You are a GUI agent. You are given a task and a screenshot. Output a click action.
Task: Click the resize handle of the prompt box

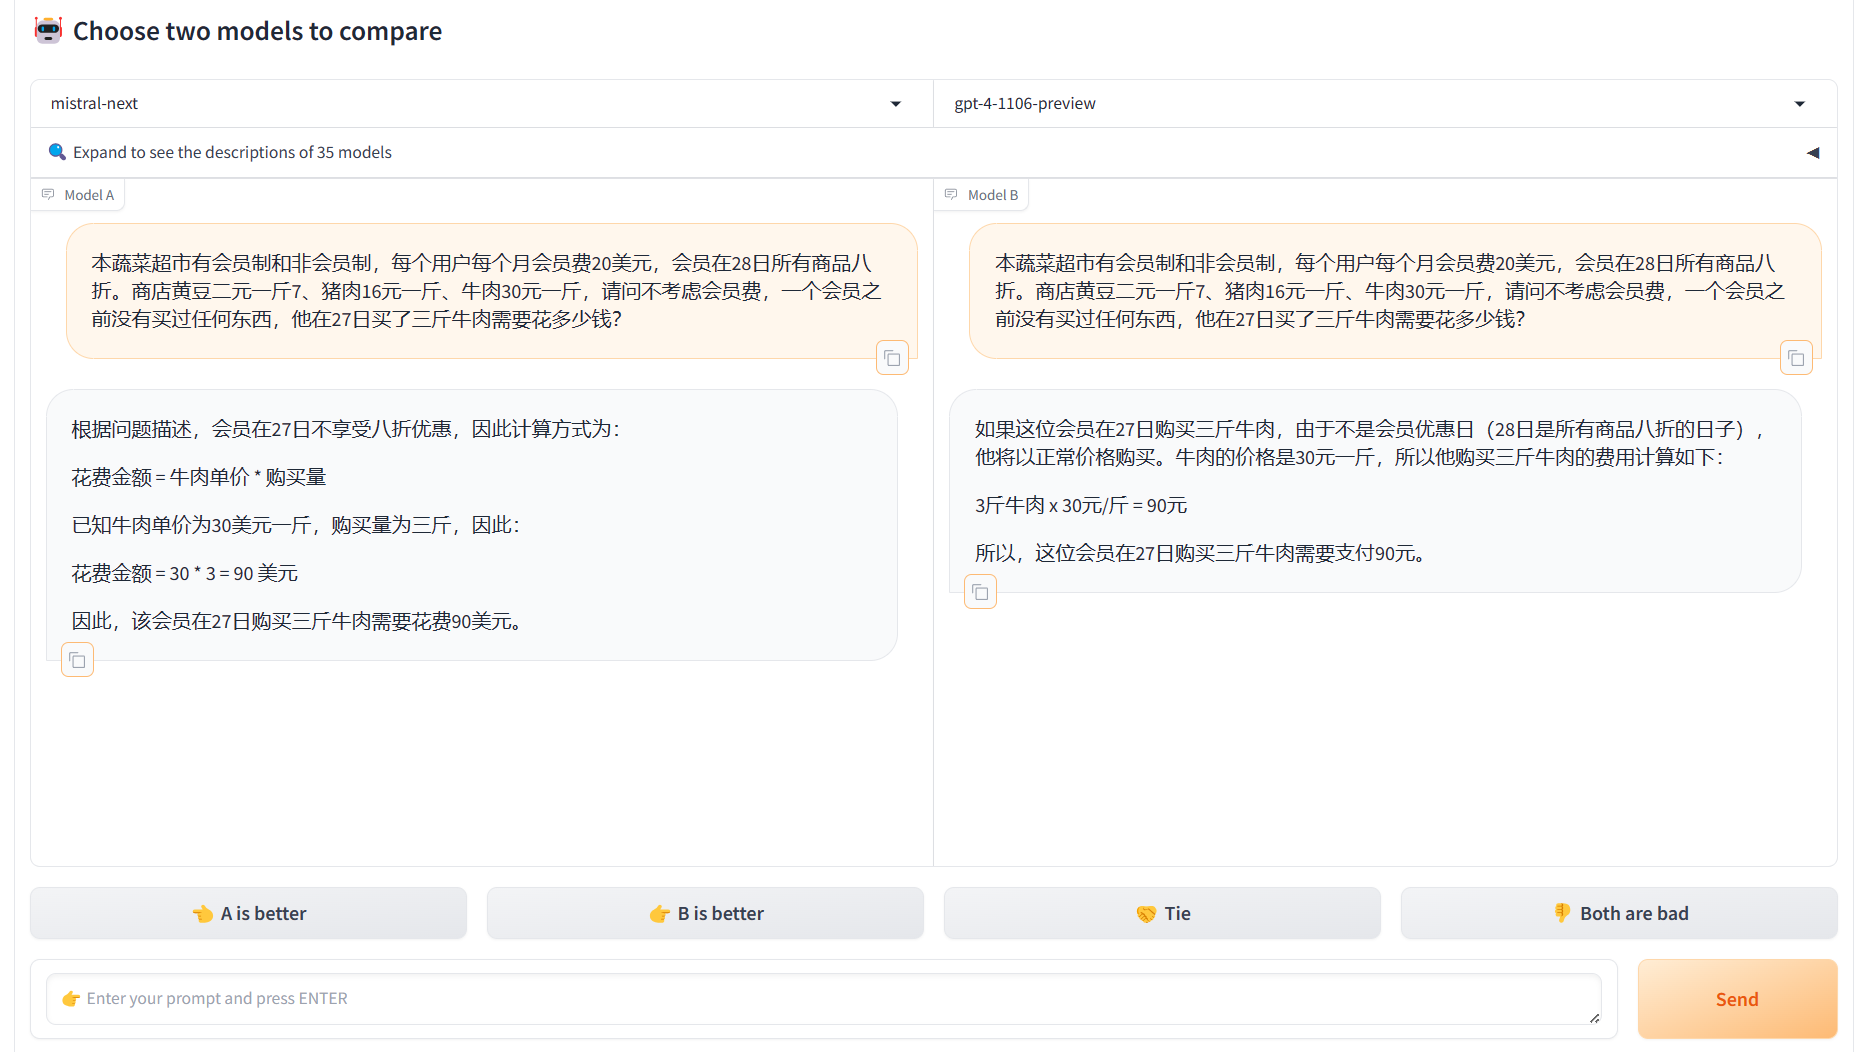(1594, 1018)
